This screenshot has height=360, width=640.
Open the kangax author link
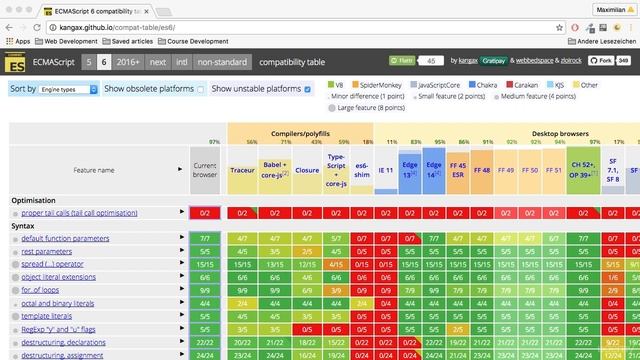click(x=468, y=61)
